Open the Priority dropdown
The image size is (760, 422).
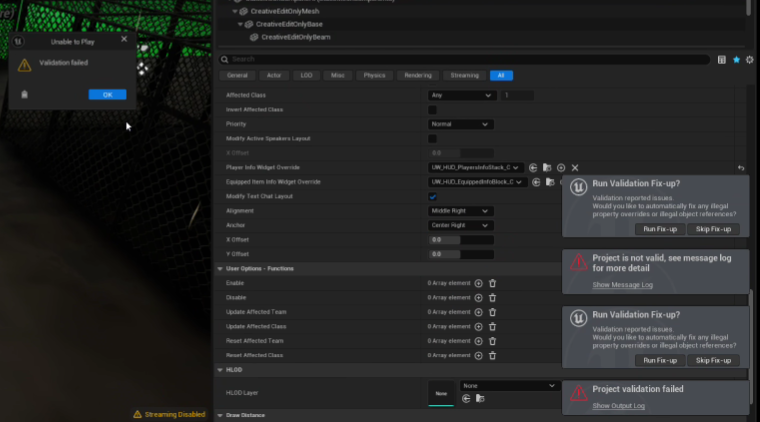point(460,125)
